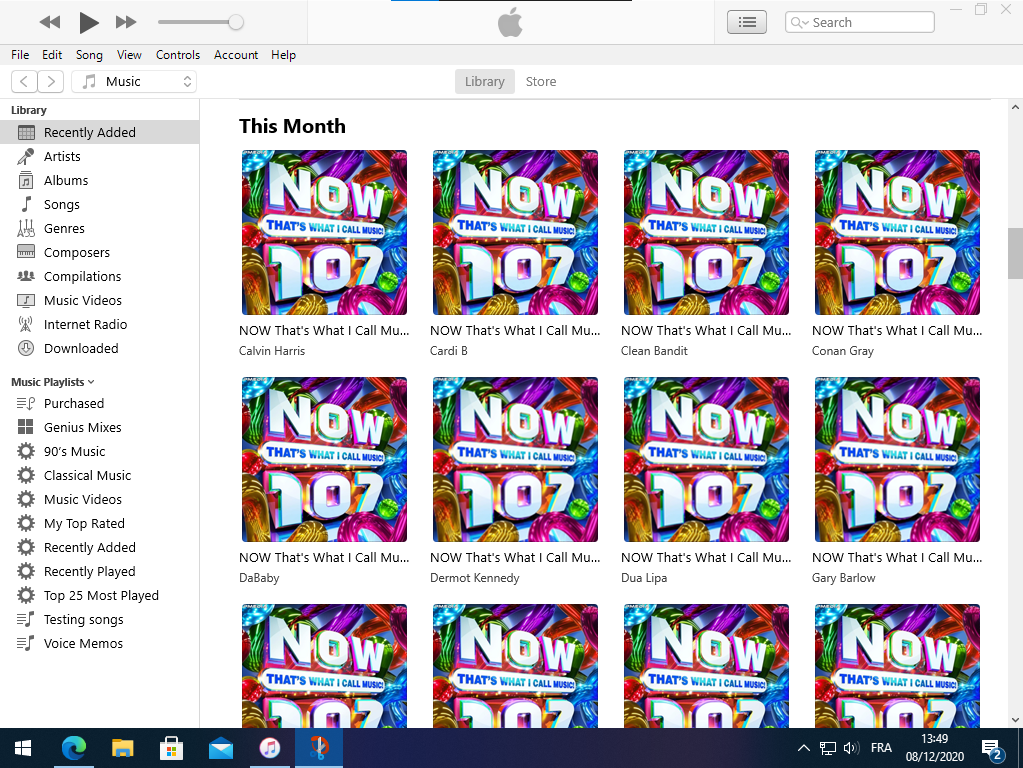Select the Conan Gray album cover

[x=897, y=232]
